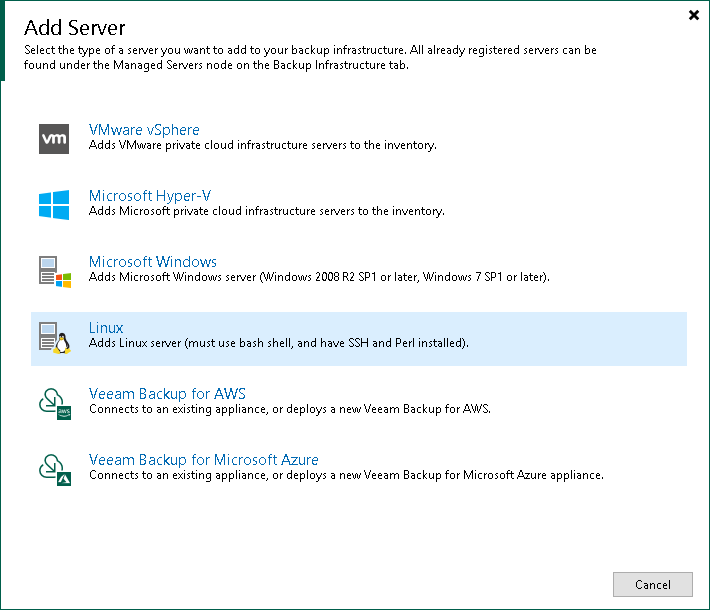Pick the Linux server title
This screenshot has width=710, height=610.
pos(106,328)
